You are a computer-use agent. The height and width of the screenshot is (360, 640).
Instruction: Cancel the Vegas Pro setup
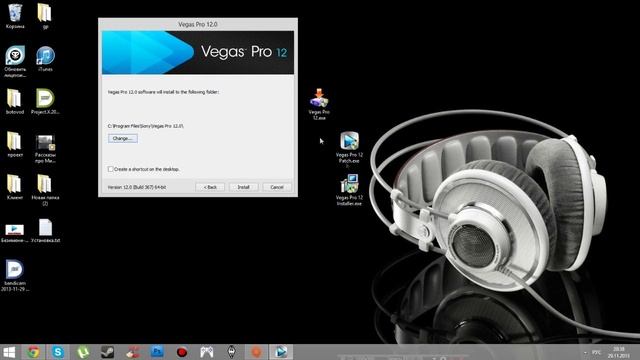[277, 187]
